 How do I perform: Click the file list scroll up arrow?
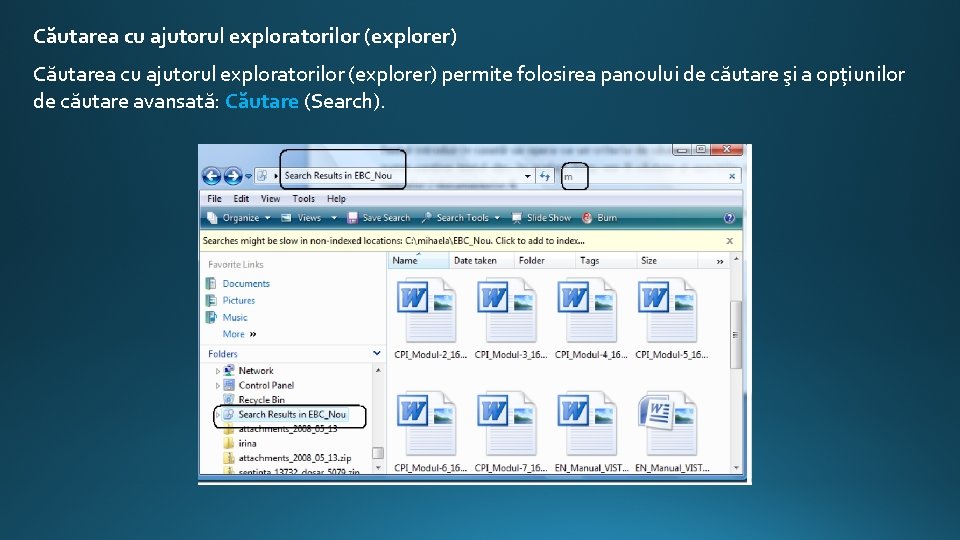pyautogui.click(x=736, y=259)
